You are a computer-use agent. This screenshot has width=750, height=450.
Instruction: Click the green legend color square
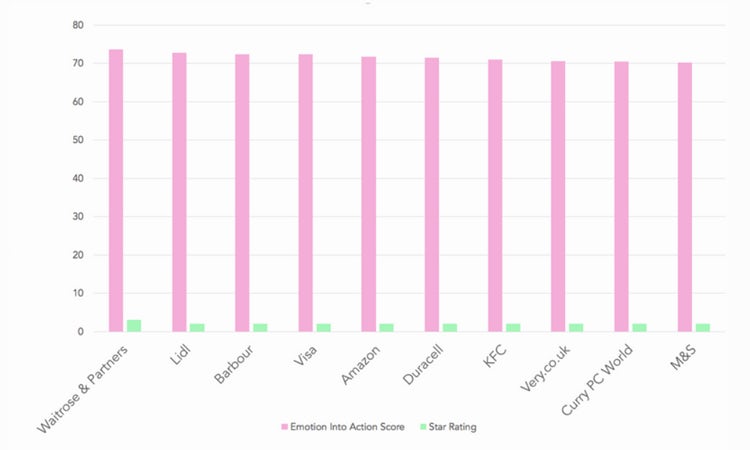(x=423, y=427)
